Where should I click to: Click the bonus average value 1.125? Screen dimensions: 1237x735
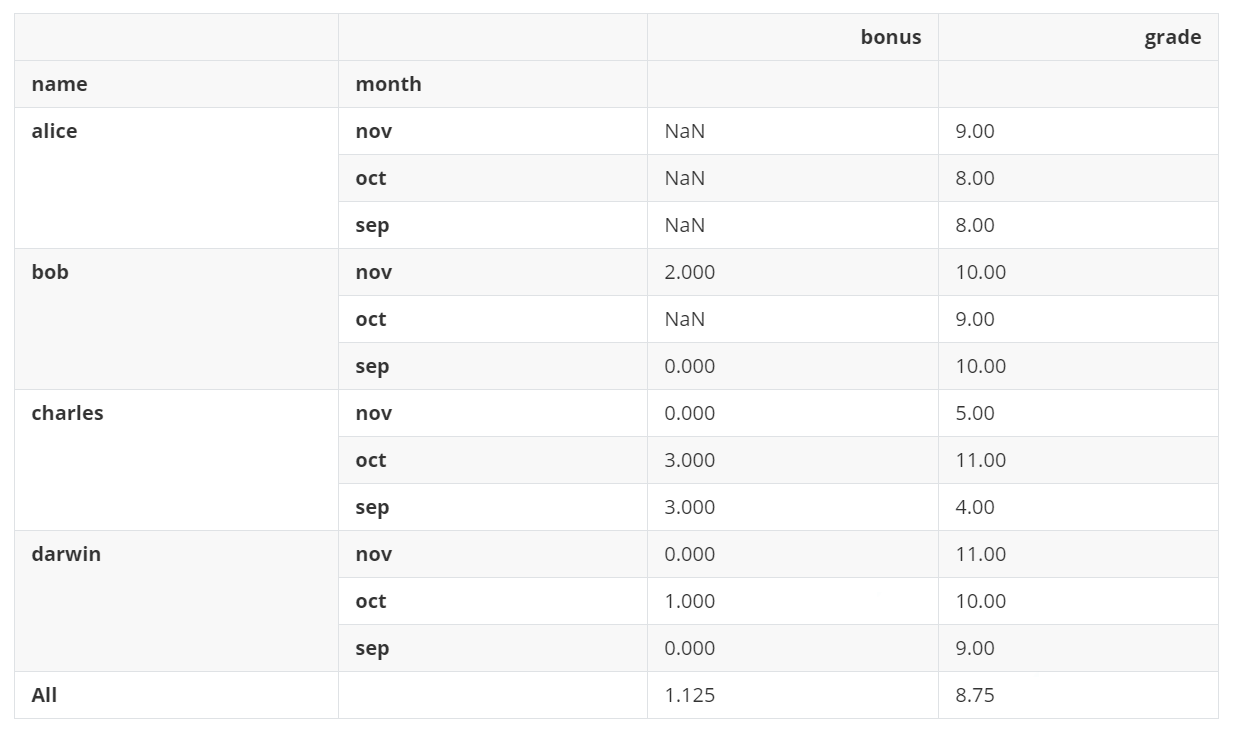point(689,696)
